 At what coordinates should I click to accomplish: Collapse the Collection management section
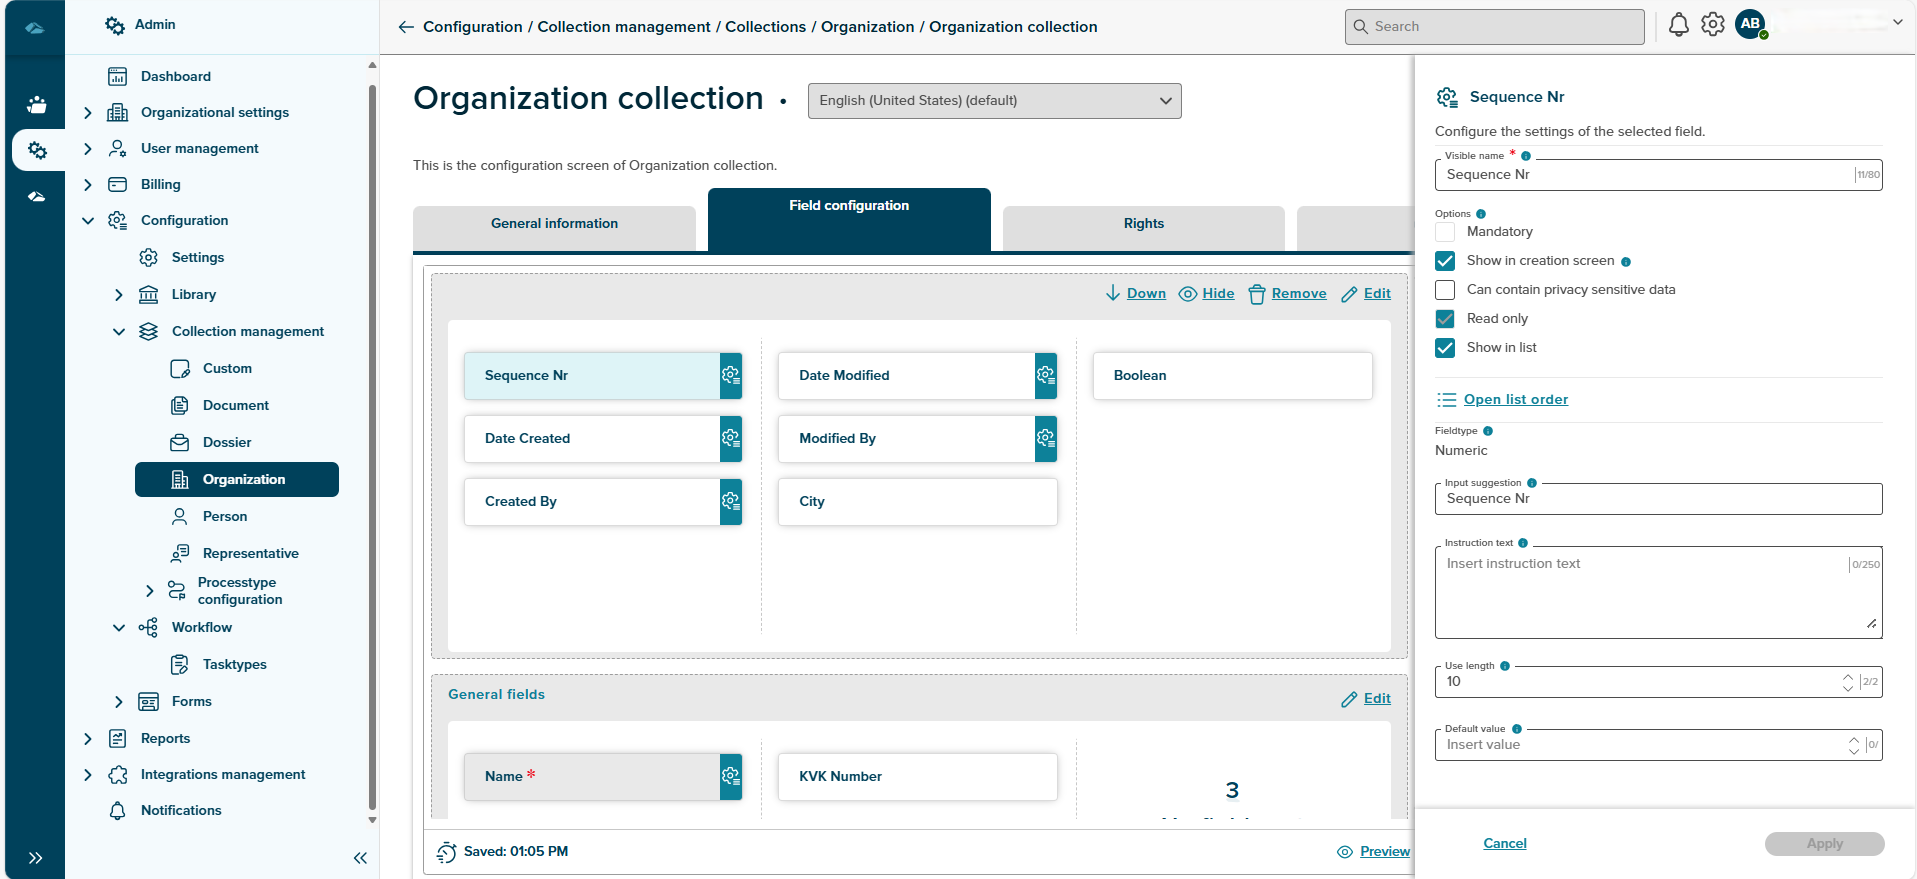point(119,332)
